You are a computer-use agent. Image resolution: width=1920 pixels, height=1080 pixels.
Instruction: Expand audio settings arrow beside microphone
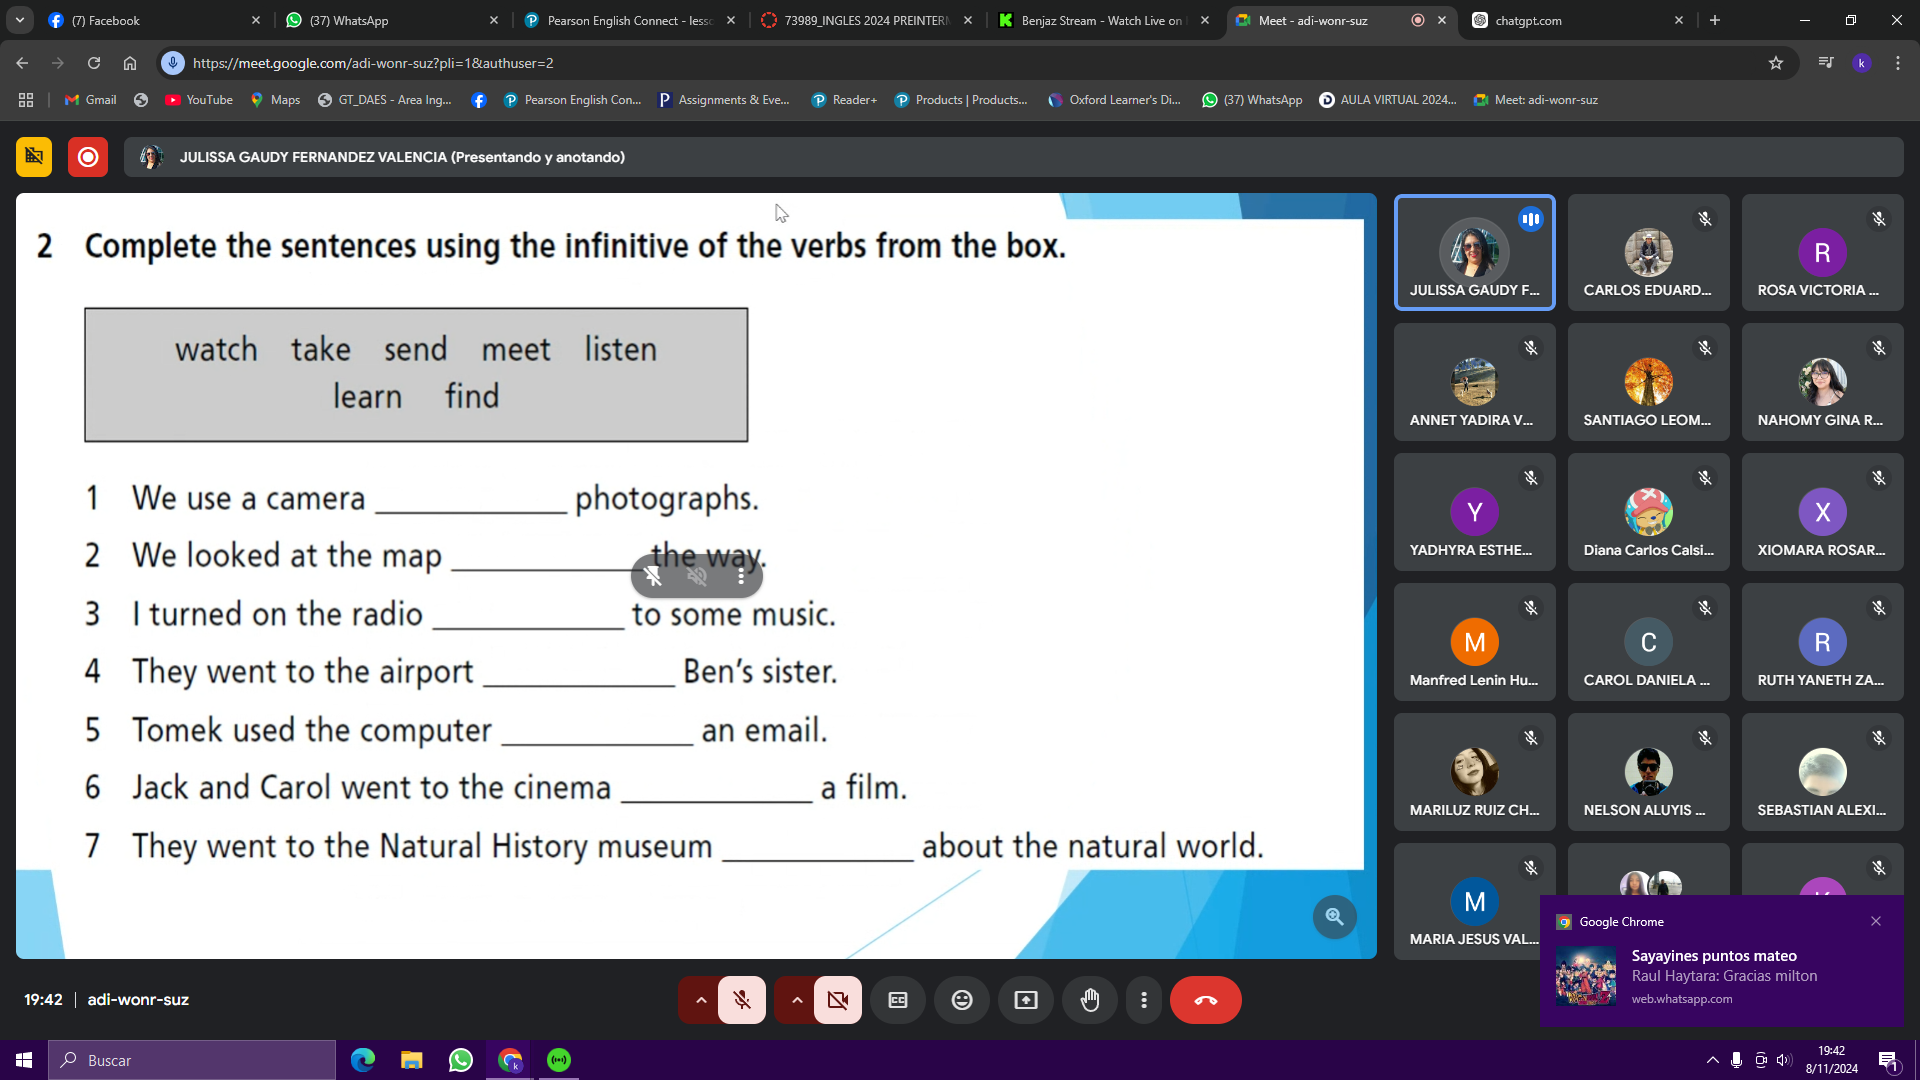[x=701, y=1000]
